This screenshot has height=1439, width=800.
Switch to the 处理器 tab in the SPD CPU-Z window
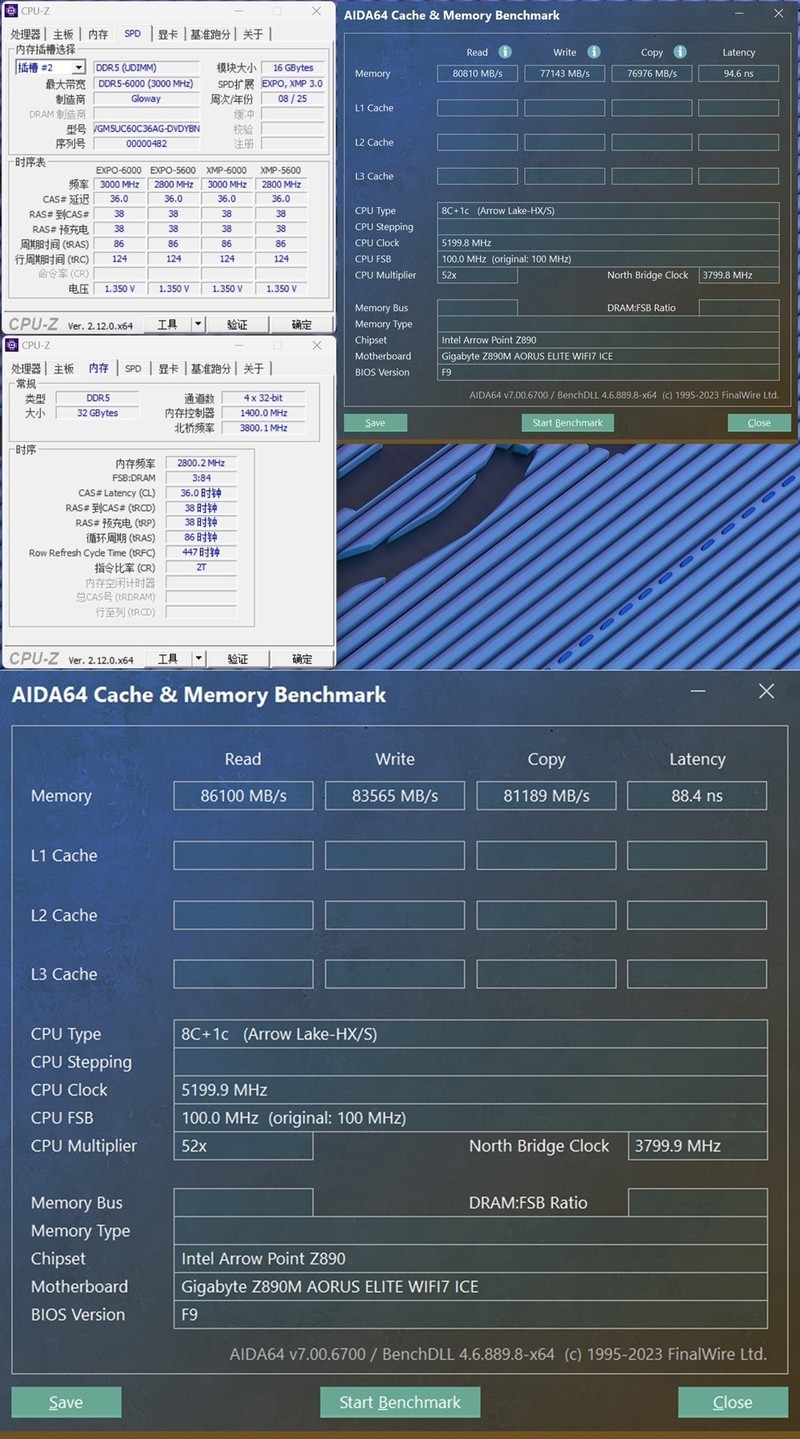pyautogui.click(x=26, y=34)
